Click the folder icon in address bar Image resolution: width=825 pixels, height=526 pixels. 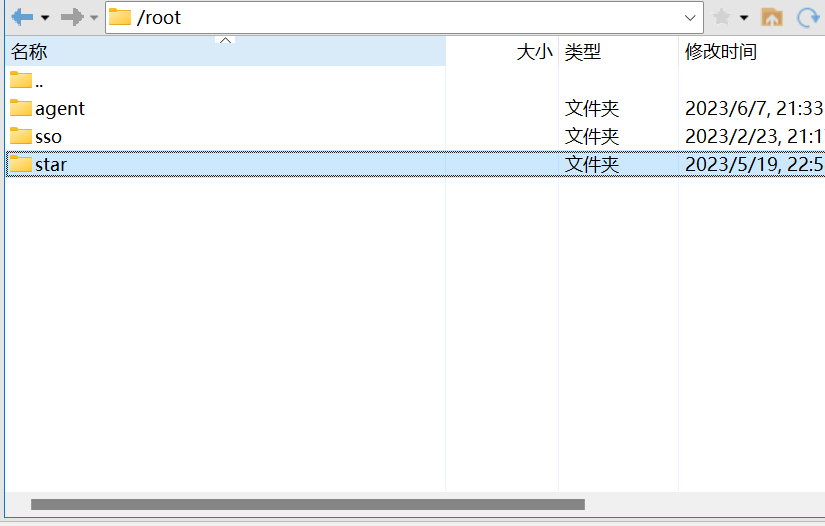tap(120, 17)
